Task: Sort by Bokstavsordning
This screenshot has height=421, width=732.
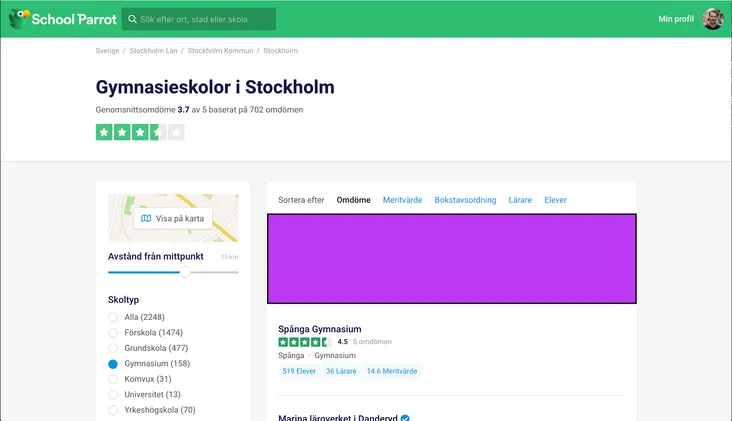Action: tap(465, 200)
